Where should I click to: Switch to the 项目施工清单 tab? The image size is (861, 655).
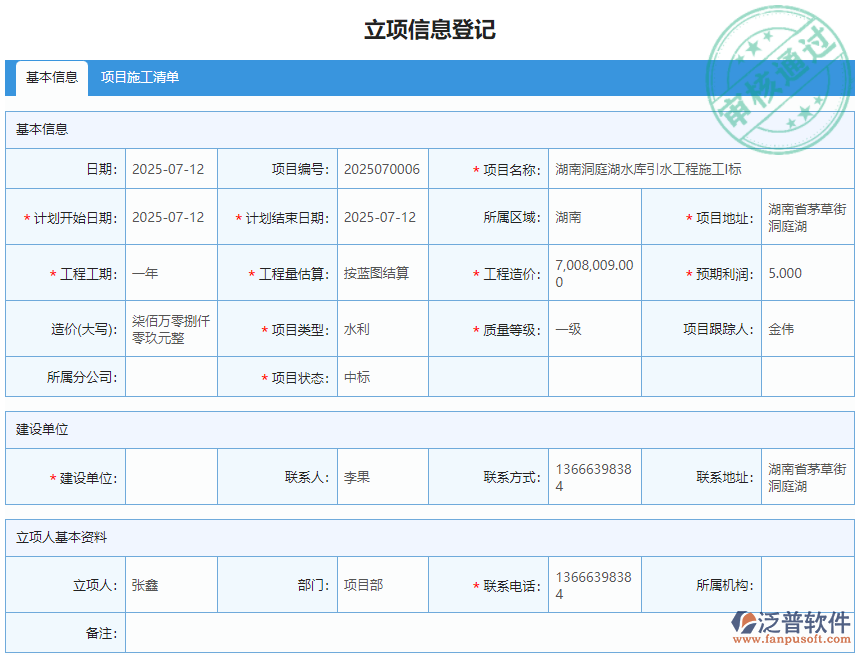click(141, 77)
